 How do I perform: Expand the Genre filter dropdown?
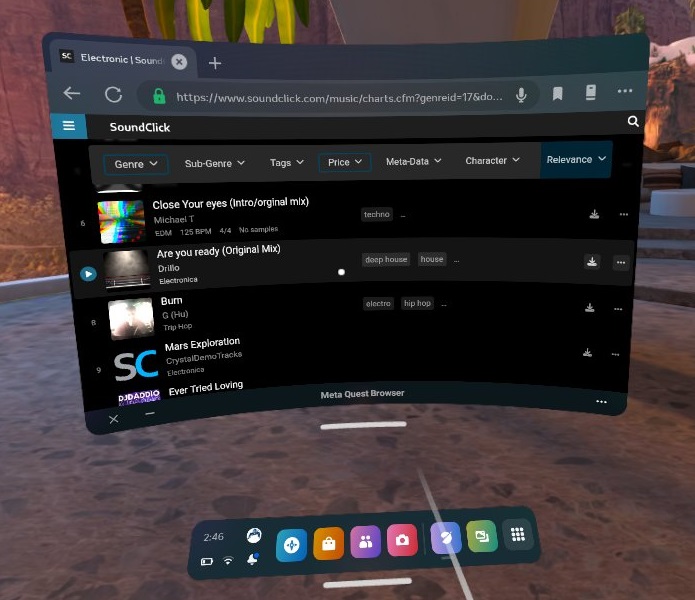(x=135, y=164)
